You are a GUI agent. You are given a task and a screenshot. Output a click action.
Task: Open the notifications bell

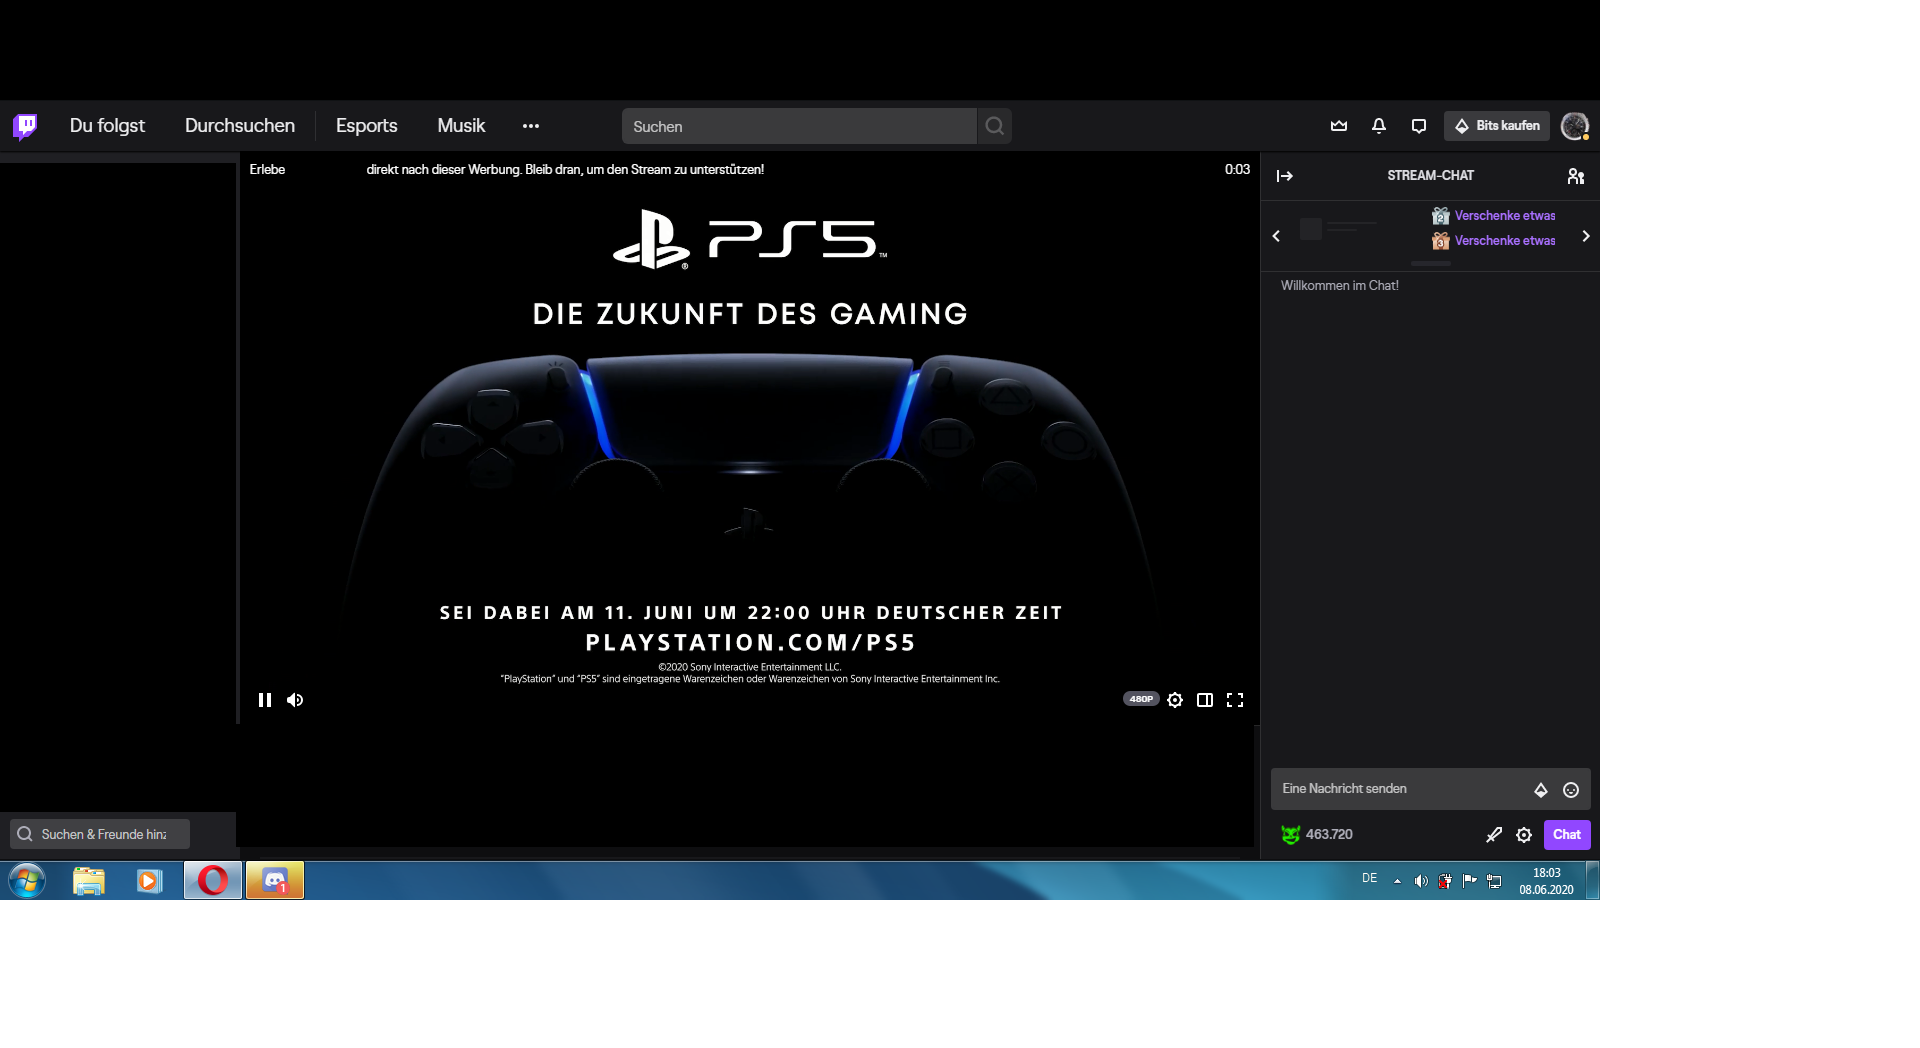pyautogui.click(x=1378, y=126)
